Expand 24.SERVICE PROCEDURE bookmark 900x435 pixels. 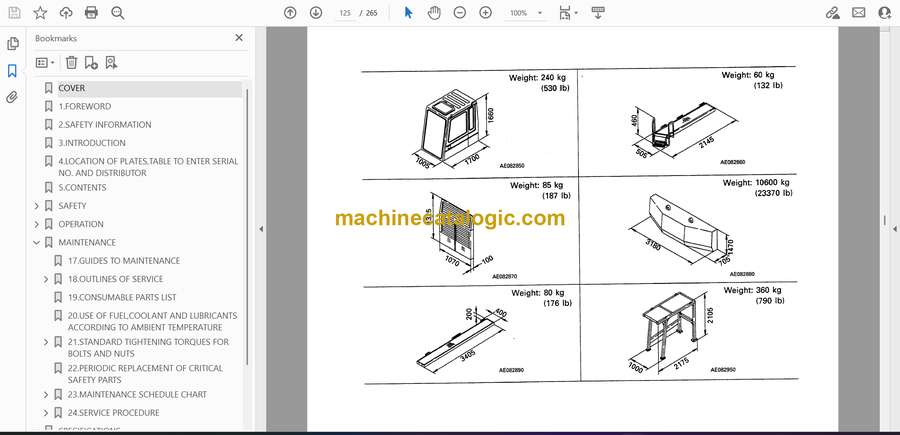coord(46,413)
